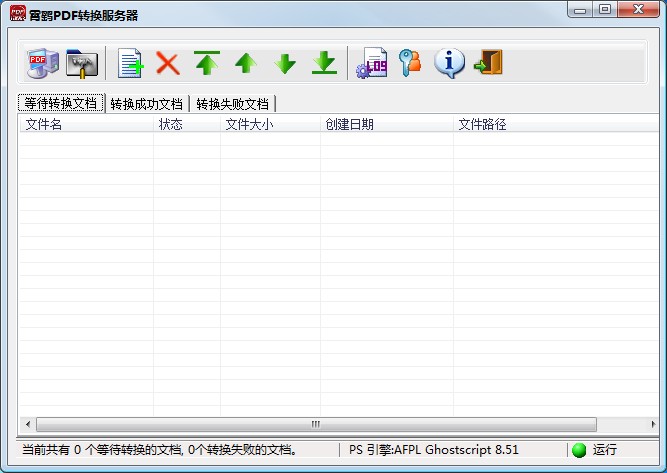
Task: Maximize the PDF conversion server window
Action: 605,10
